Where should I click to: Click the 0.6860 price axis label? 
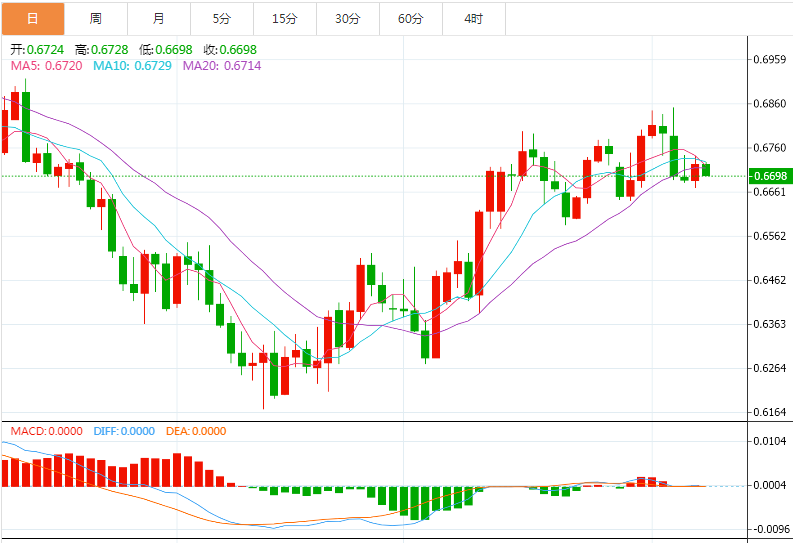pyautogui.click(x=770, y=104)
